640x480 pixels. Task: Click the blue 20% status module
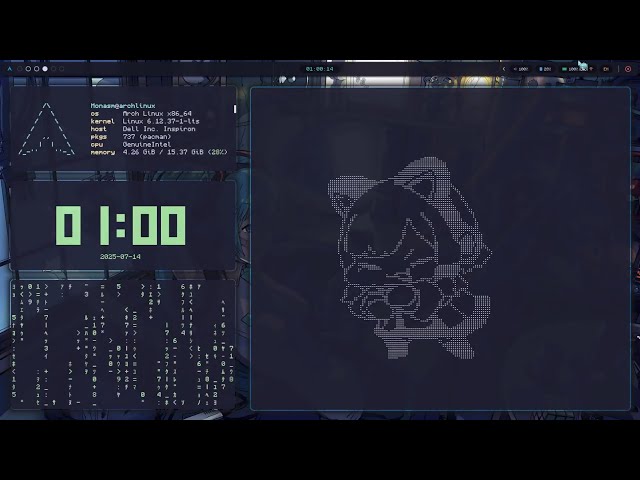[545, 69]
